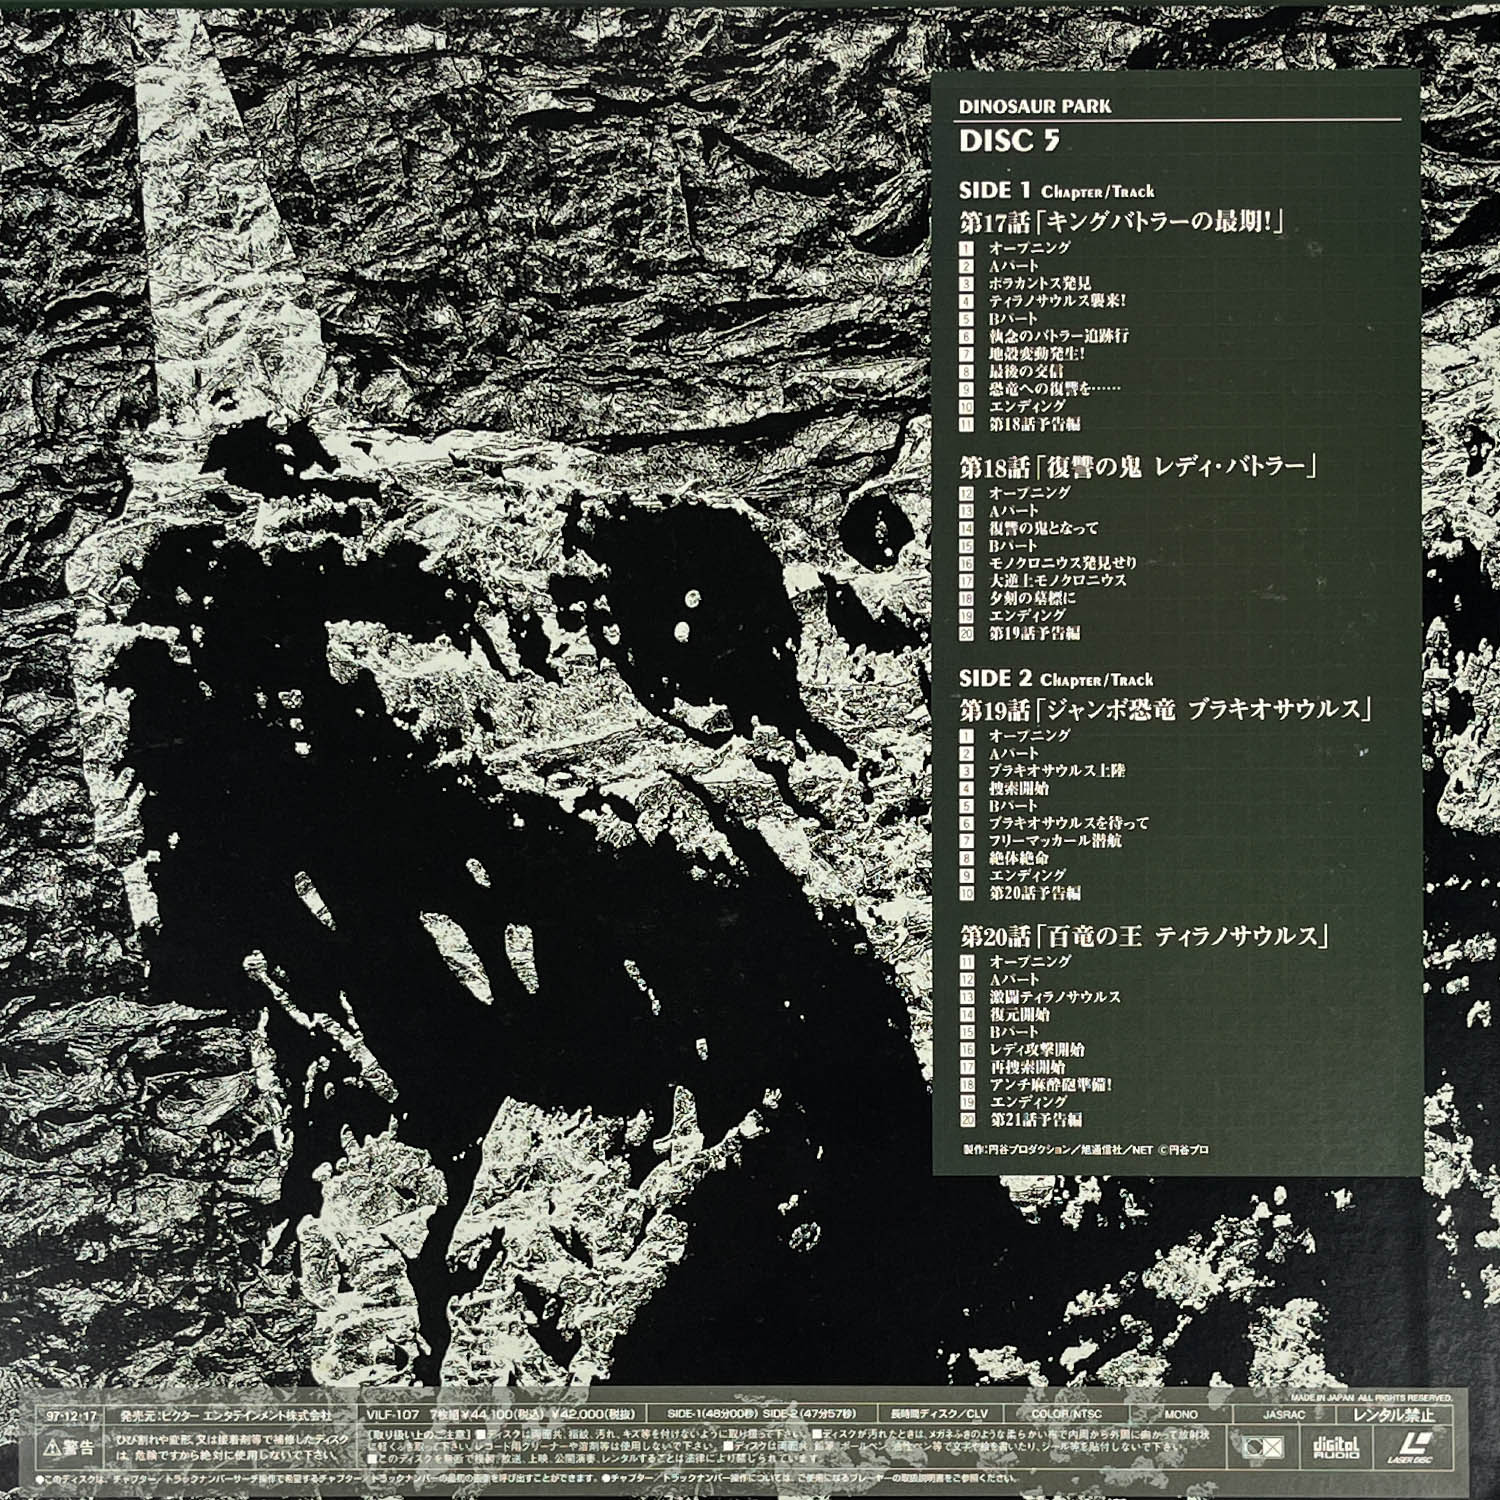The image size is (1500, 1500).
Task: Click the DISC 5 heading
Action: click(1008, 141)
